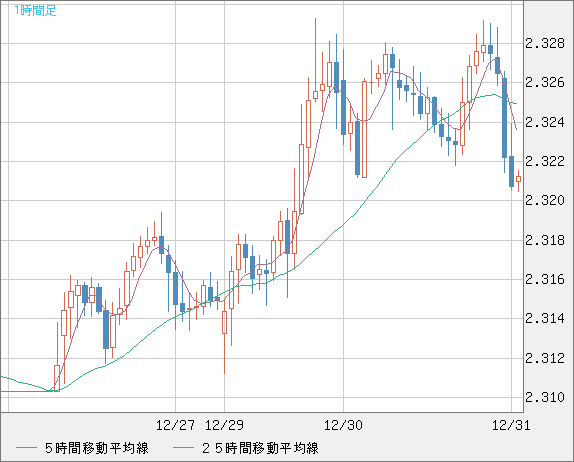This screenshot has width=574, height=462.
Task: Click the 2.324 price axis label
Action: [x=545, y=122]
